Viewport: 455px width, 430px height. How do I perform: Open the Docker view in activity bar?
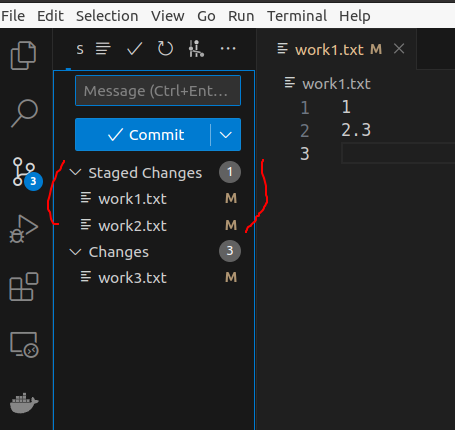(24, 403)
